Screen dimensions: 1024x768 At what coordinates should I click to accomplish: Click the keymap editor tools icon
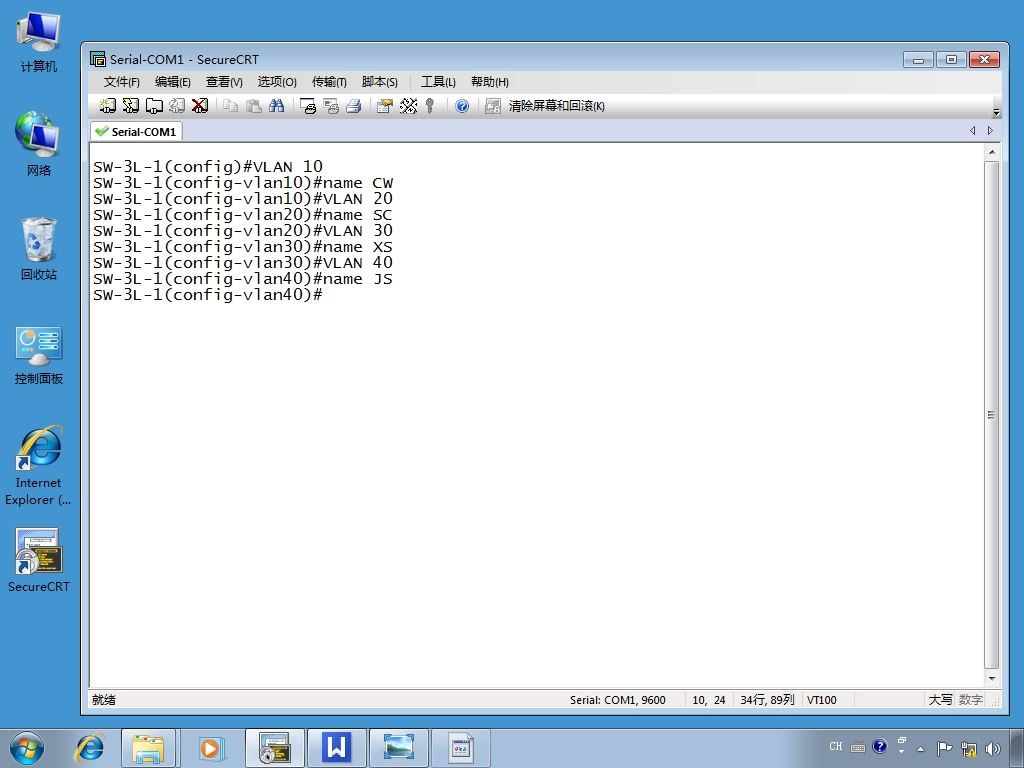coord(408,106)
